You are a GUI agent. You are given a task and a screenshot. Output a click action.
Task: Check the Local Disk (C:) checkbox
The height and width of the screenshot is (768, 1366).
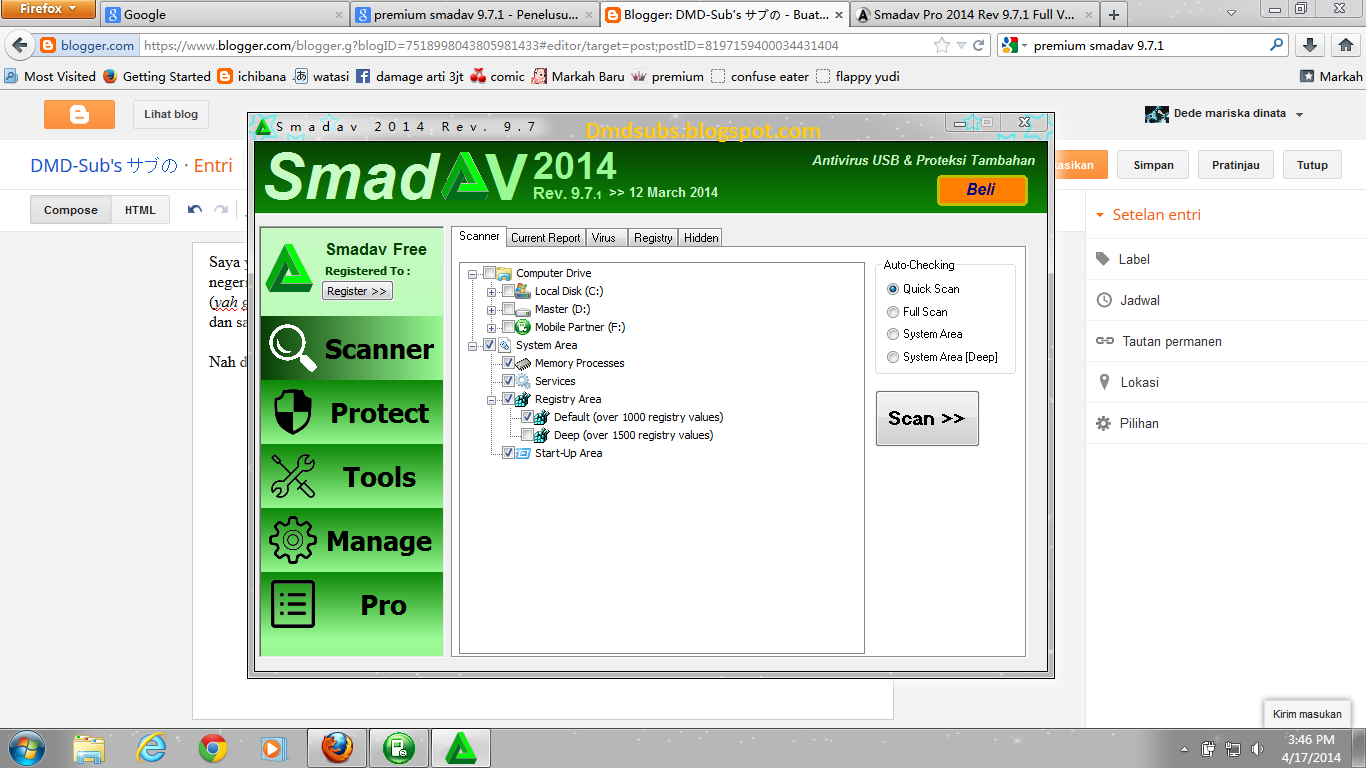click(x=508, y=291)
